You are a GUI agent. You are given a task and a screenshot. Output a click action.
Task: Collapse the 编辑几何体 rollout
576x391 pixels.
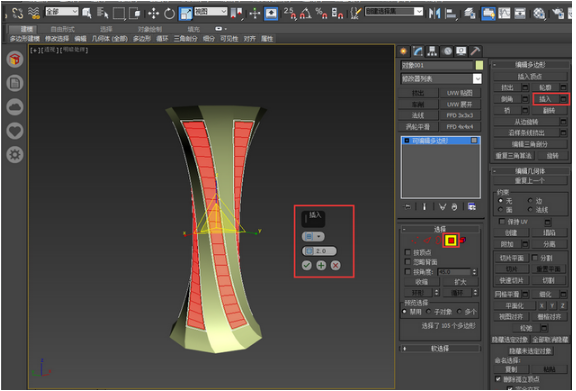tap(495, 172)
